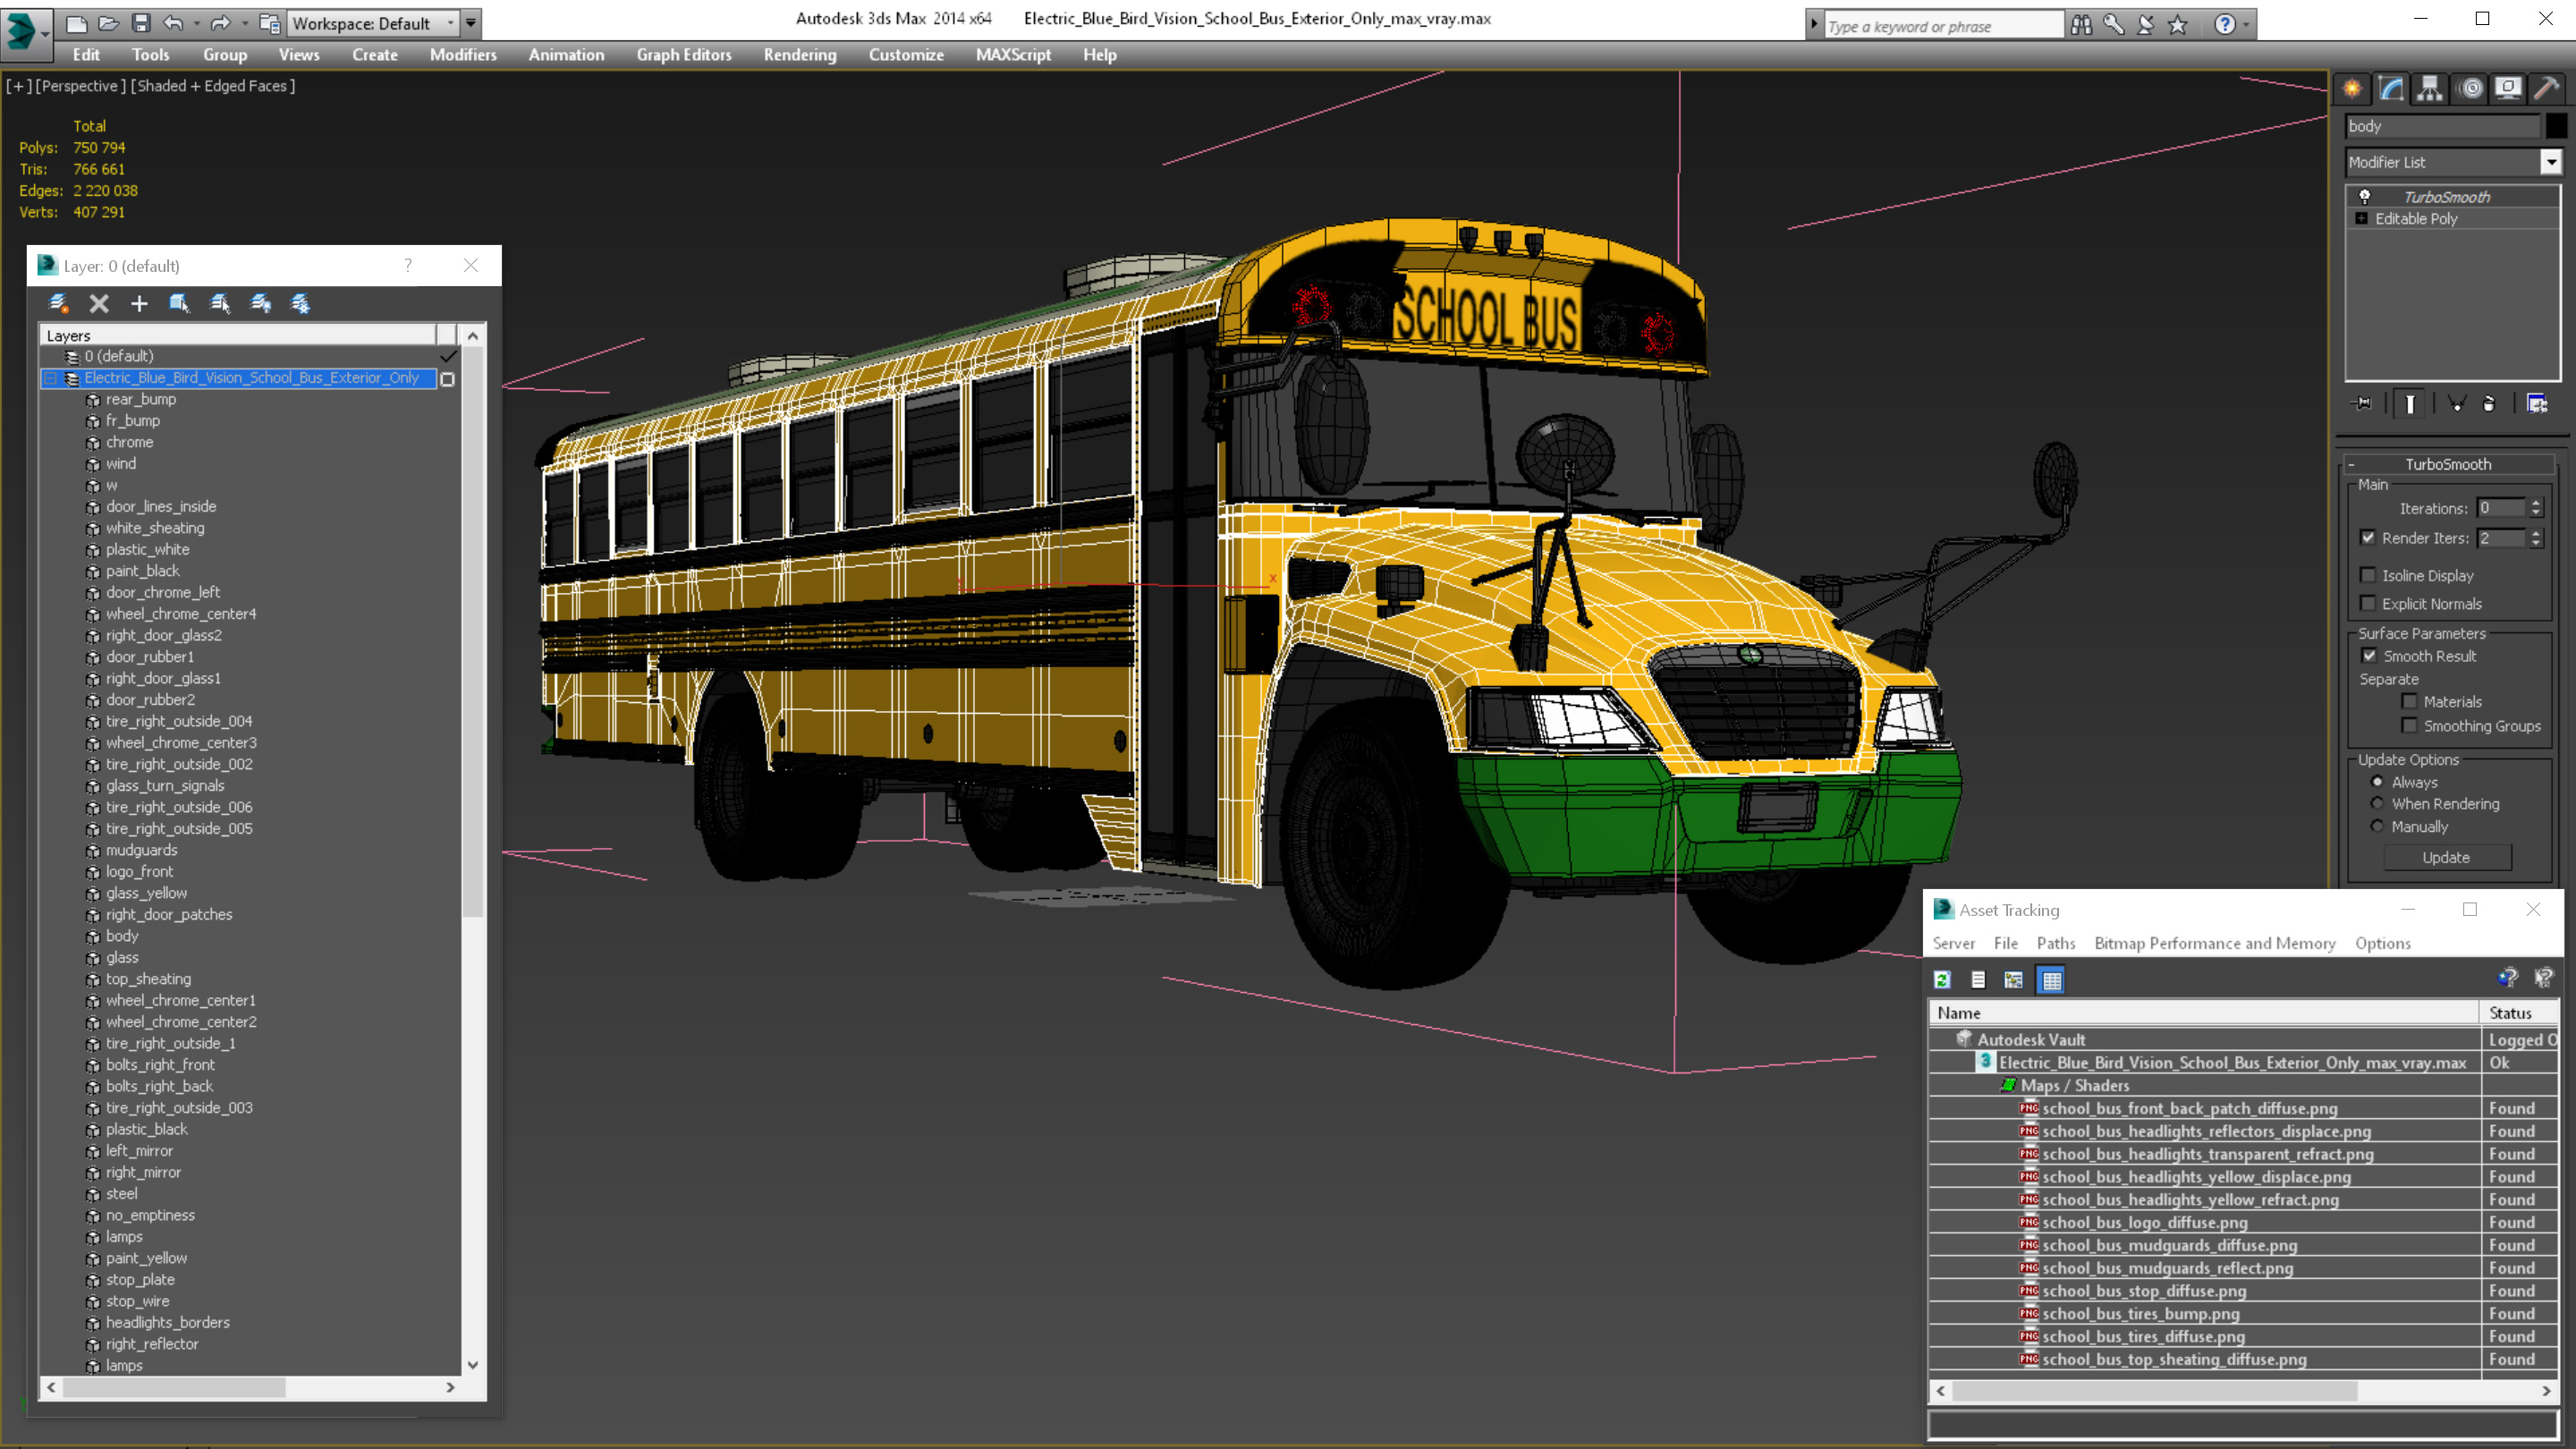Image resolution: width=2576 pixels, height=1449 pixels.
Task: Open the Display command panel tab
Action: pos(2508,89)
